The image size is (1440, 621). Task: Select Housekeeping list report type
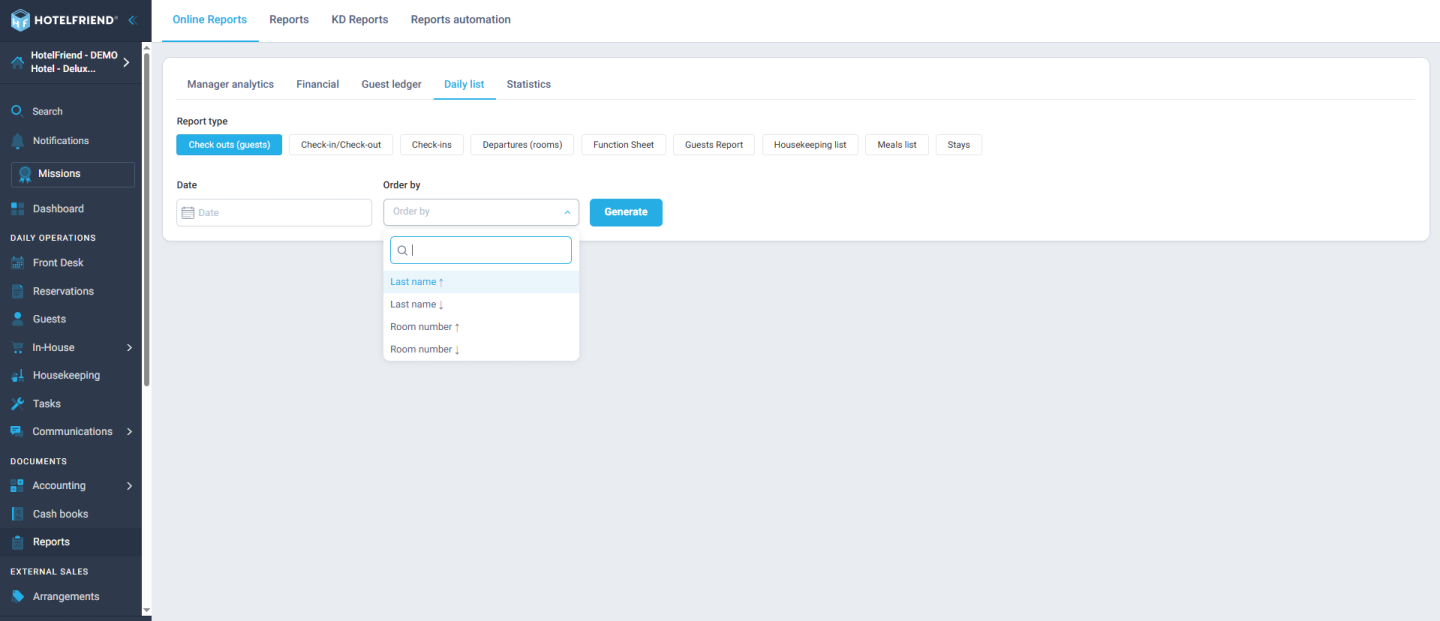810,145
